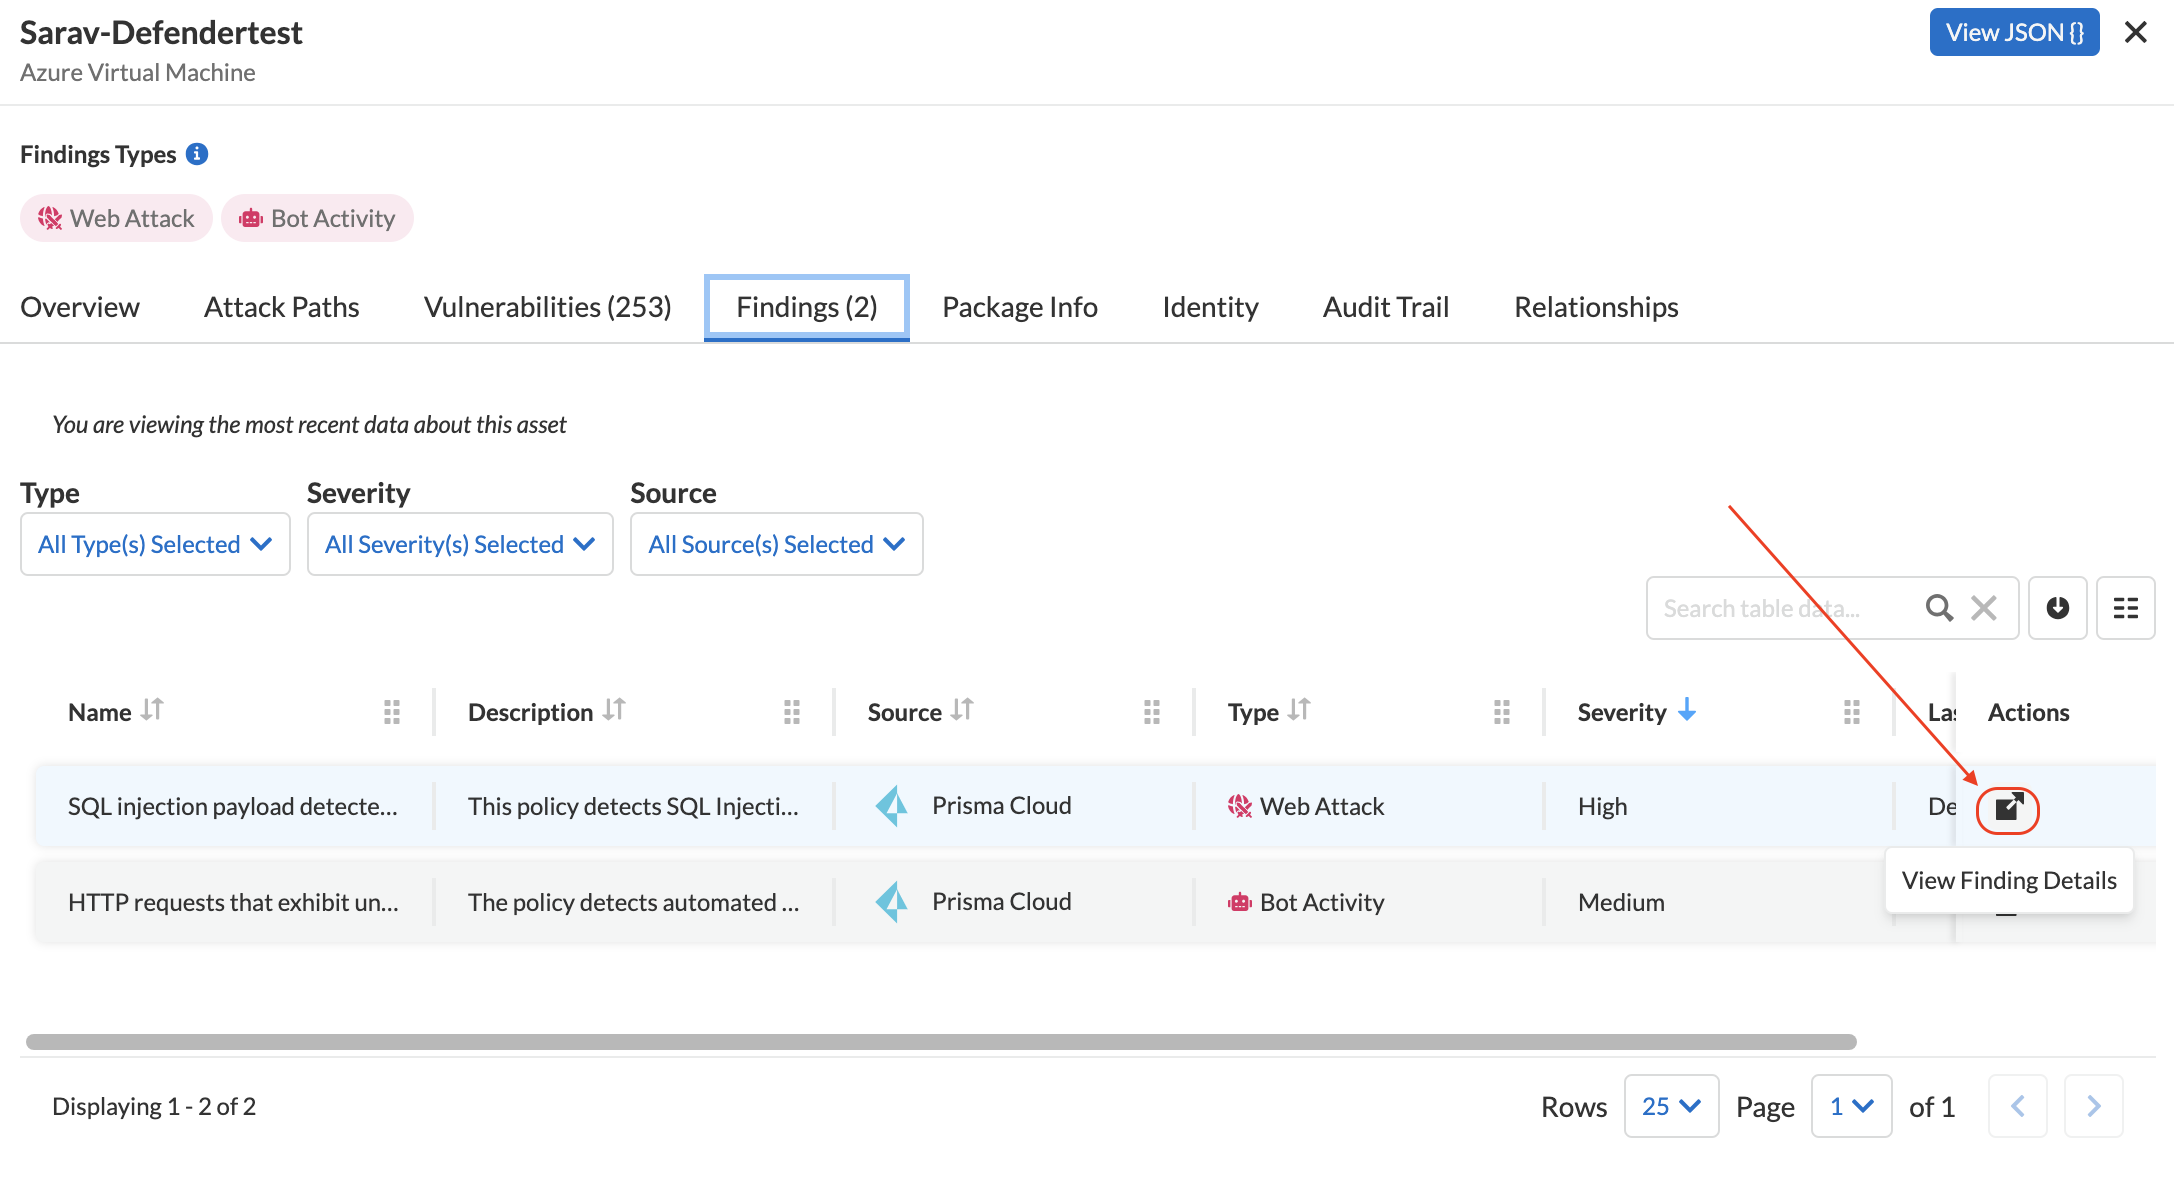
Task: Clear the table search with the X icon
Action: pos(1984,608)
